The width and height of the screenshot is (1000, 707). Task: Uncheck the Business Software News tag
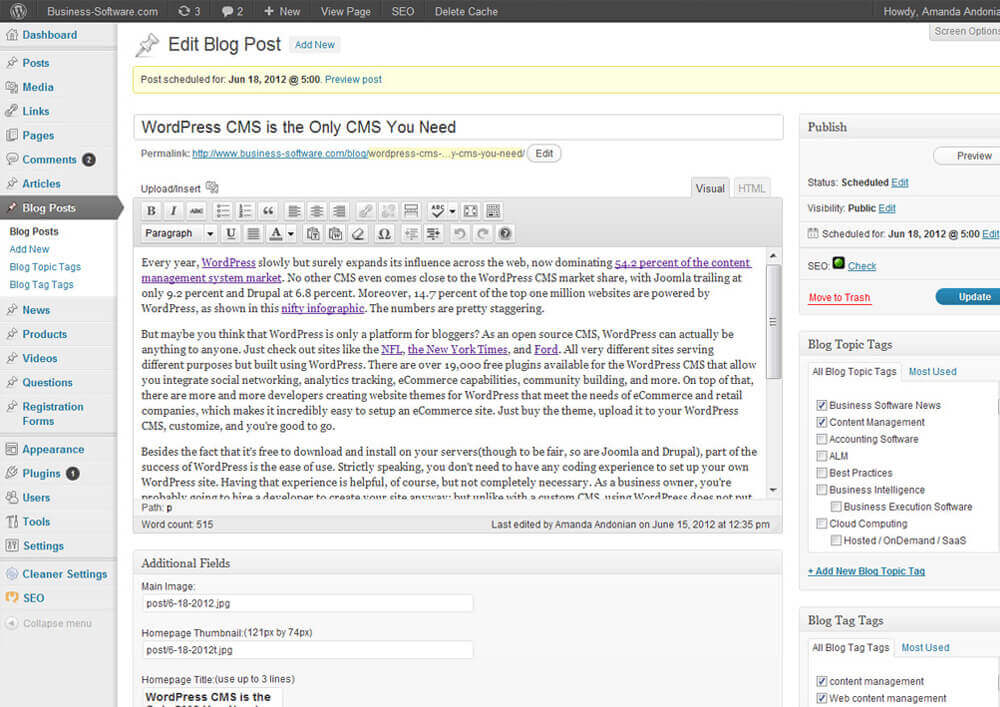tap(822, 406)
